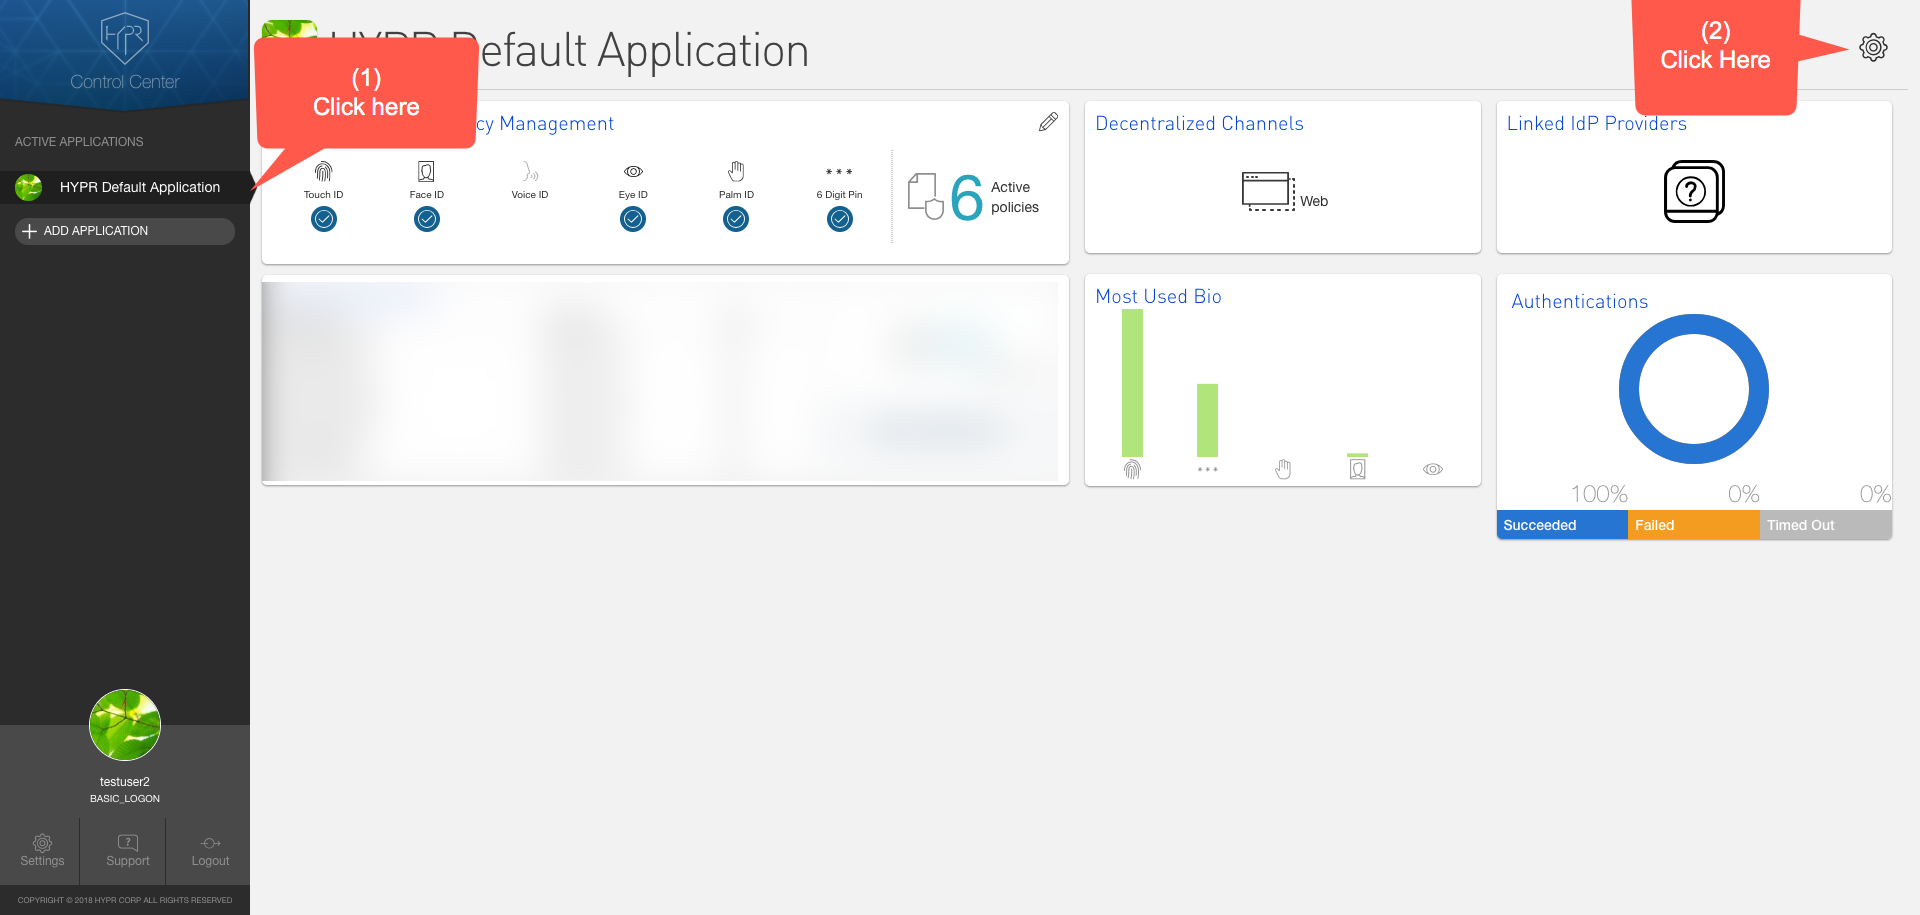Click the unknown IdP question mark icon
The width and height of the screenshot is (1920, 915).
coord(1694,191)
